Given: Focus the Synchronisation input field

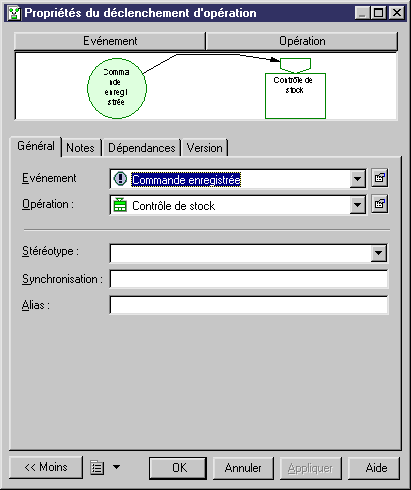Looking at the screenshot, I should tap(249, 279).
